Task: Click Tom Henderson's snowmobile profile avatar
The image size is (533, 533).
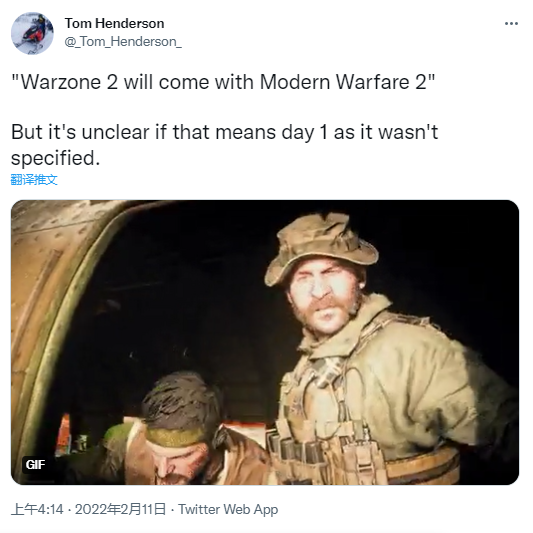Action: click(32, 33)
